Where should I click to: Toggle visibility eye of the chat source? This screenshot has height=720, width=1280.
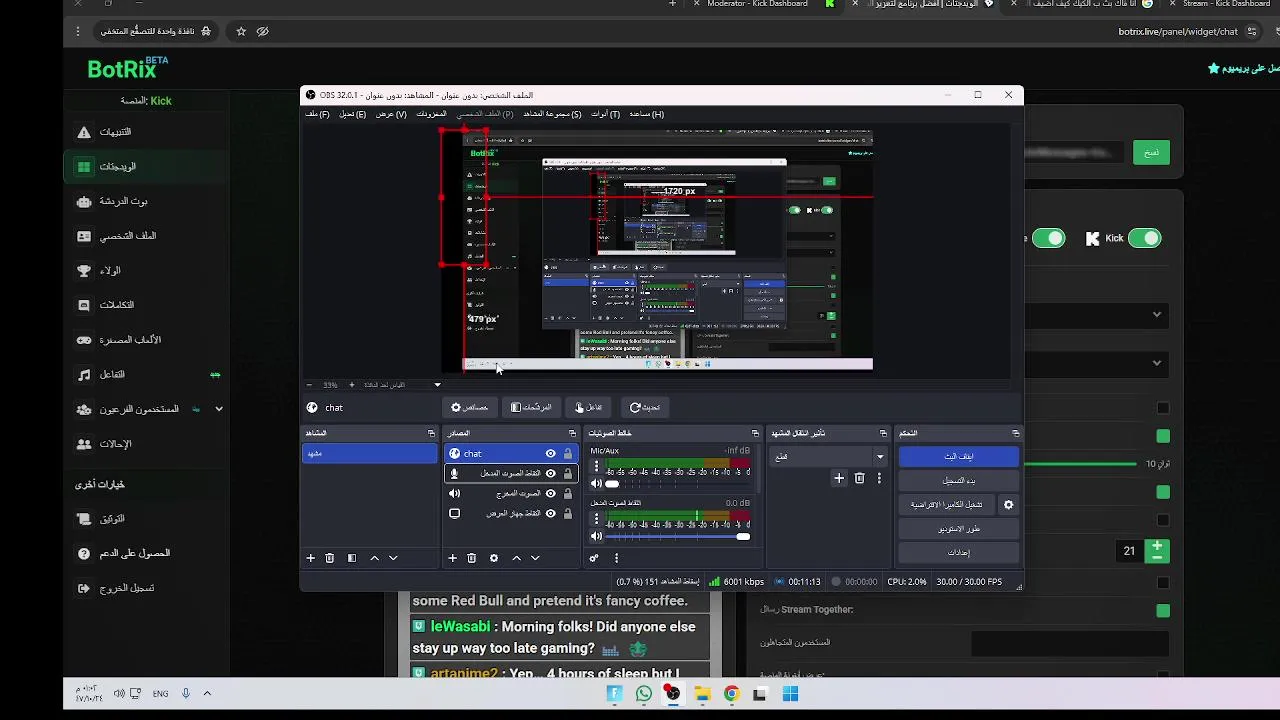tap(550, 454)
